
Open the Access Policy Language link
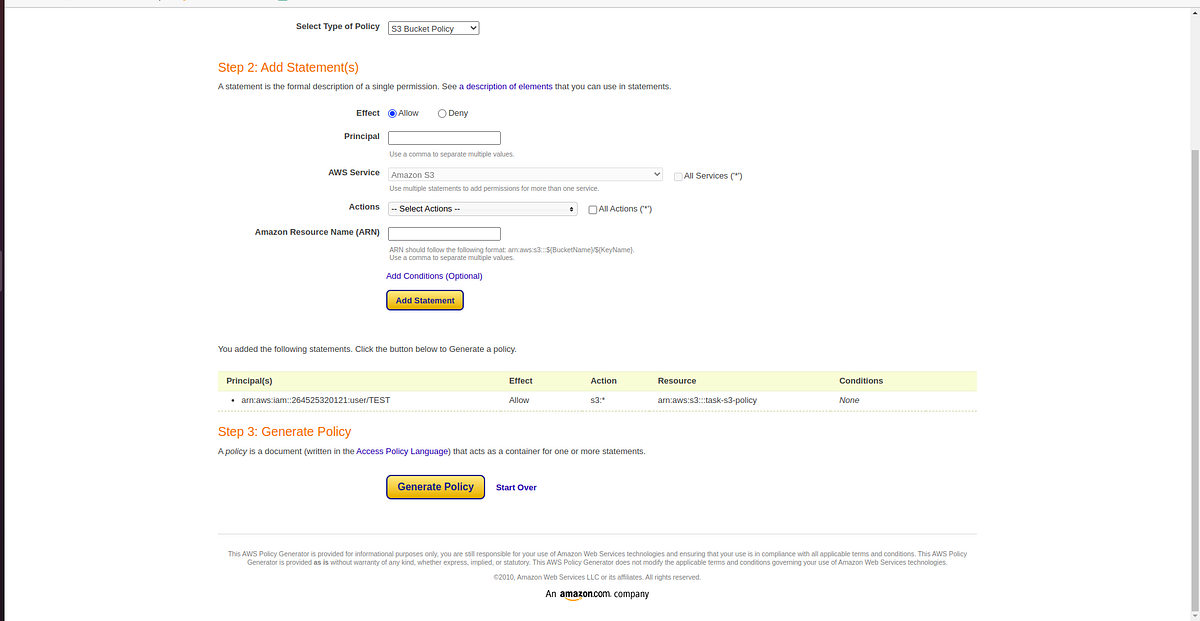402,451
